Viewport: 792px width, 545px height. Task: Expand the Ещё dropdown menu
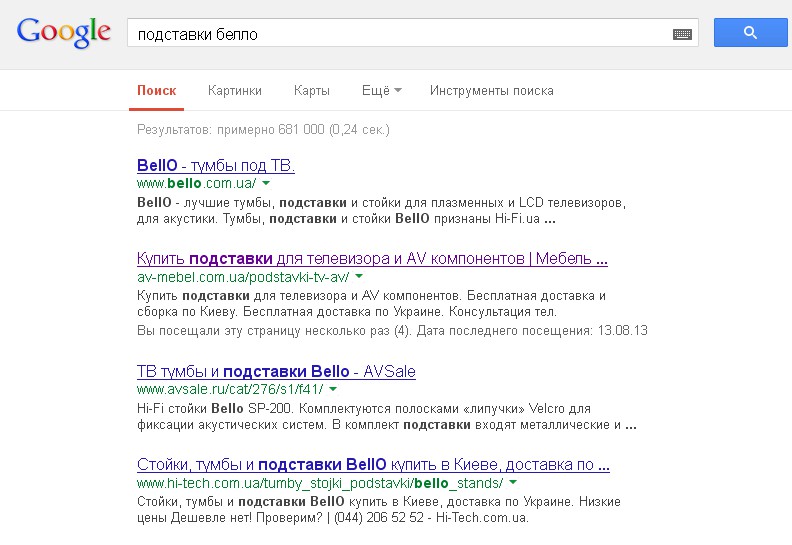point(381,91)
